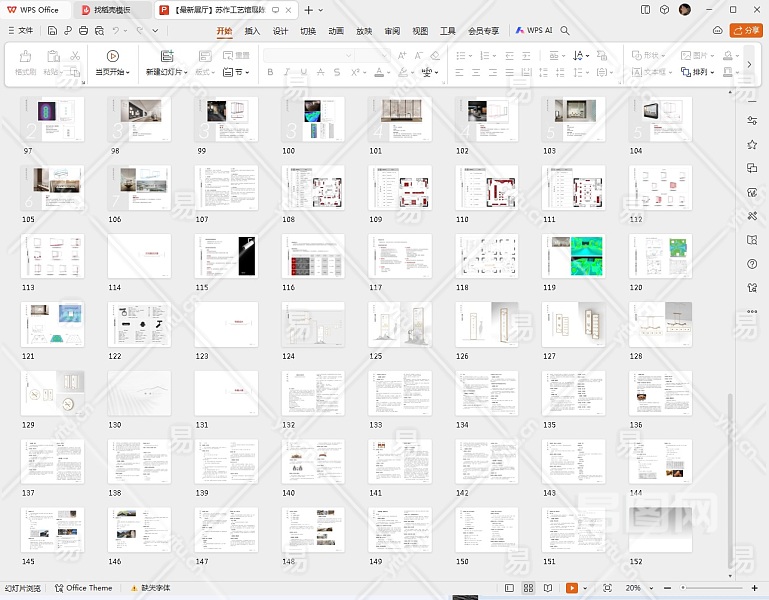Expand the 文件 menu
The image size is (769, 600).
click(x=20, y=31)
